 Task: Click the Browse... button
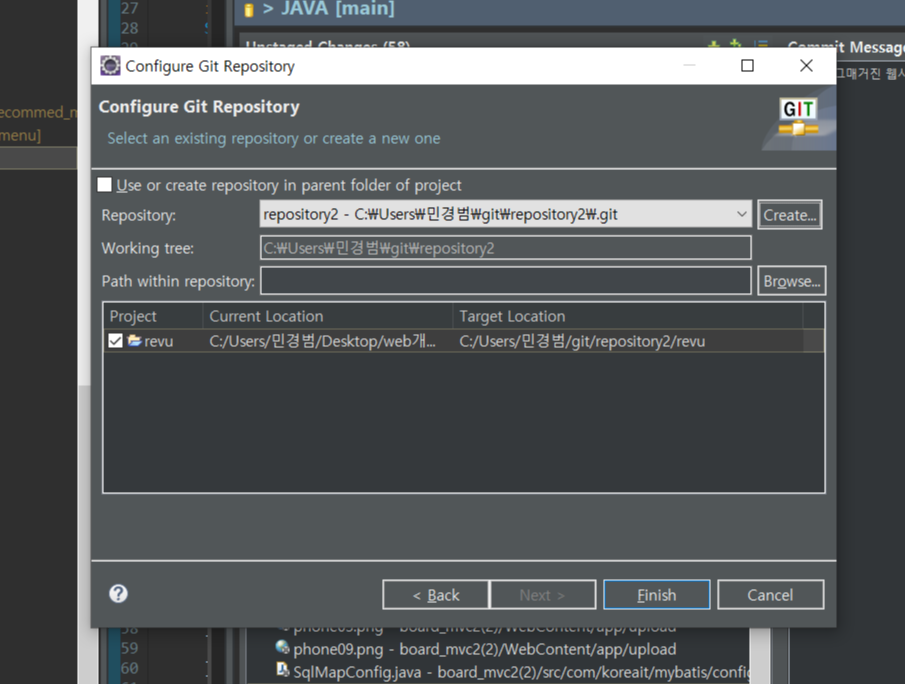pos(791,281)
